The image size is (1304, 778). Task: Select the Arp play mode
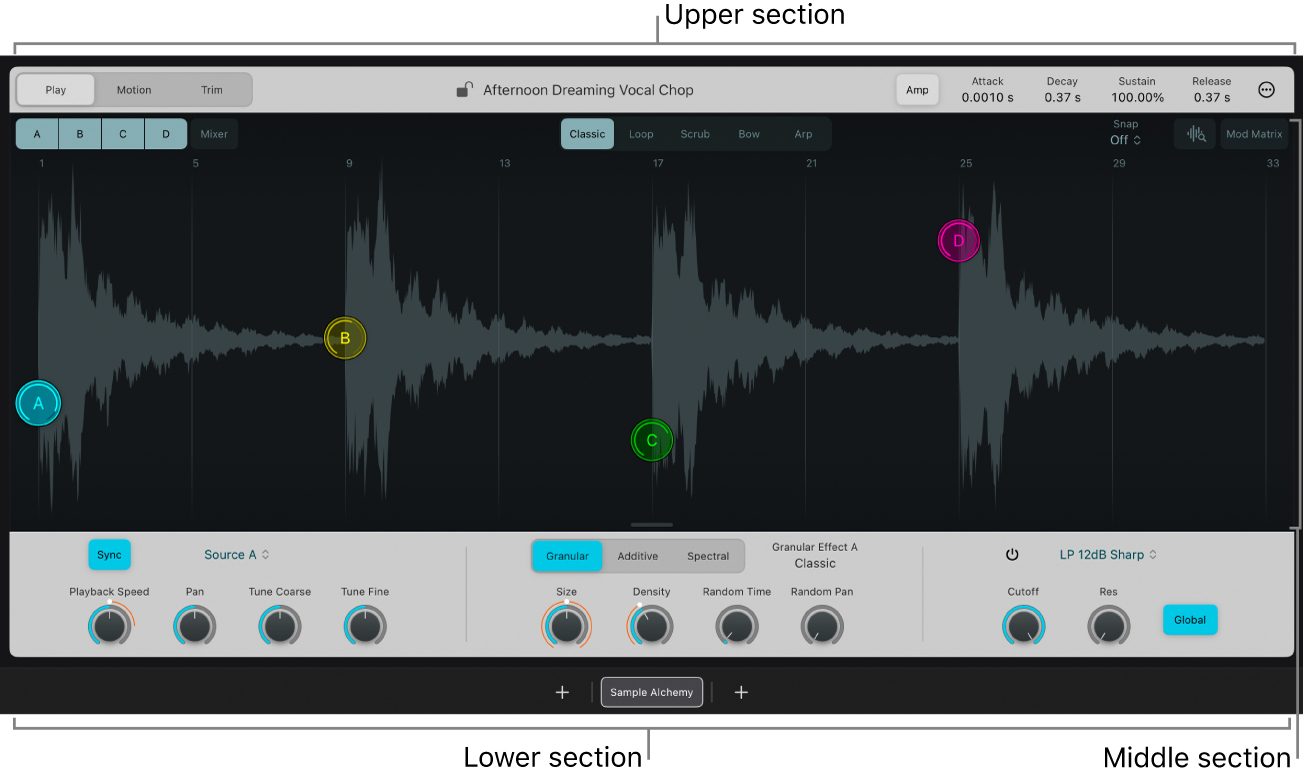tap(804, 133)
